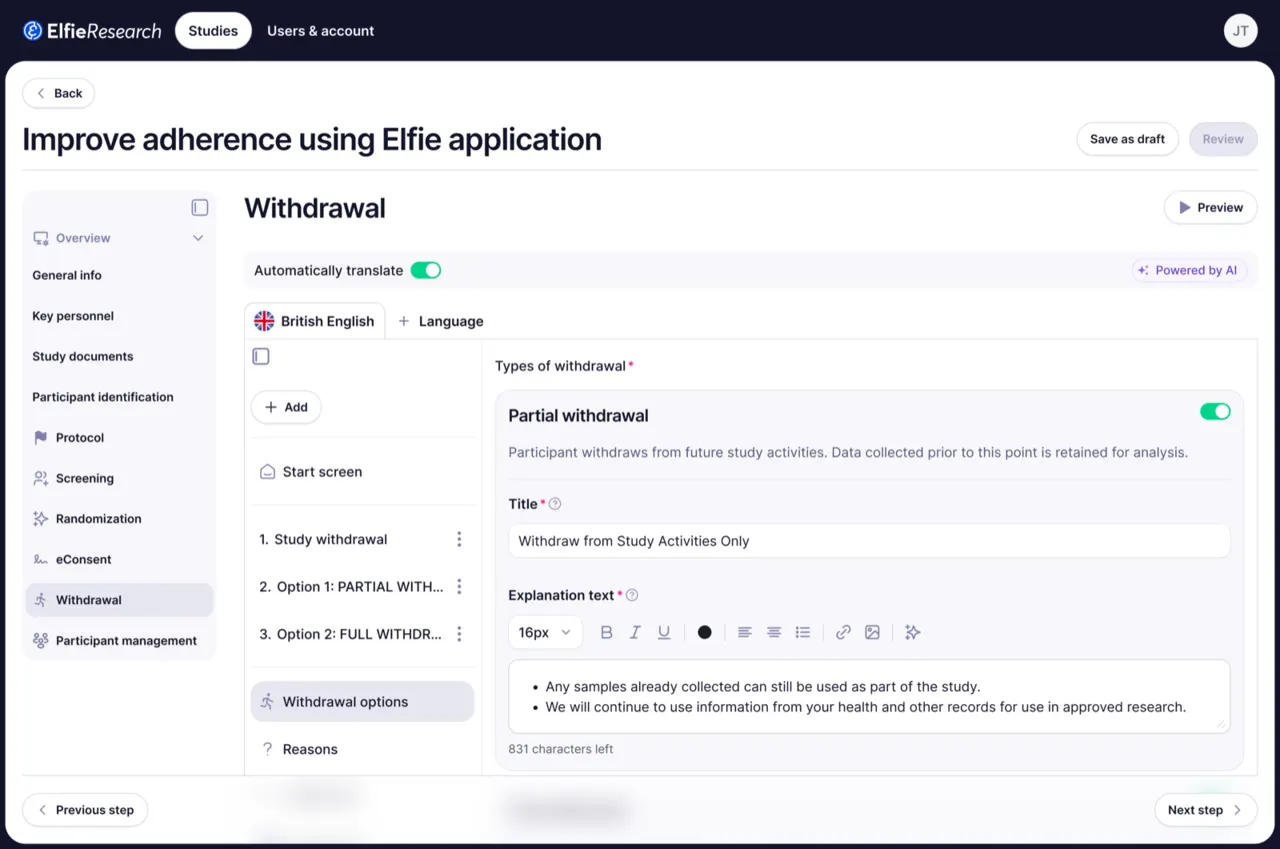
Task: Go to the Next step
Action: pos(1205,810)
